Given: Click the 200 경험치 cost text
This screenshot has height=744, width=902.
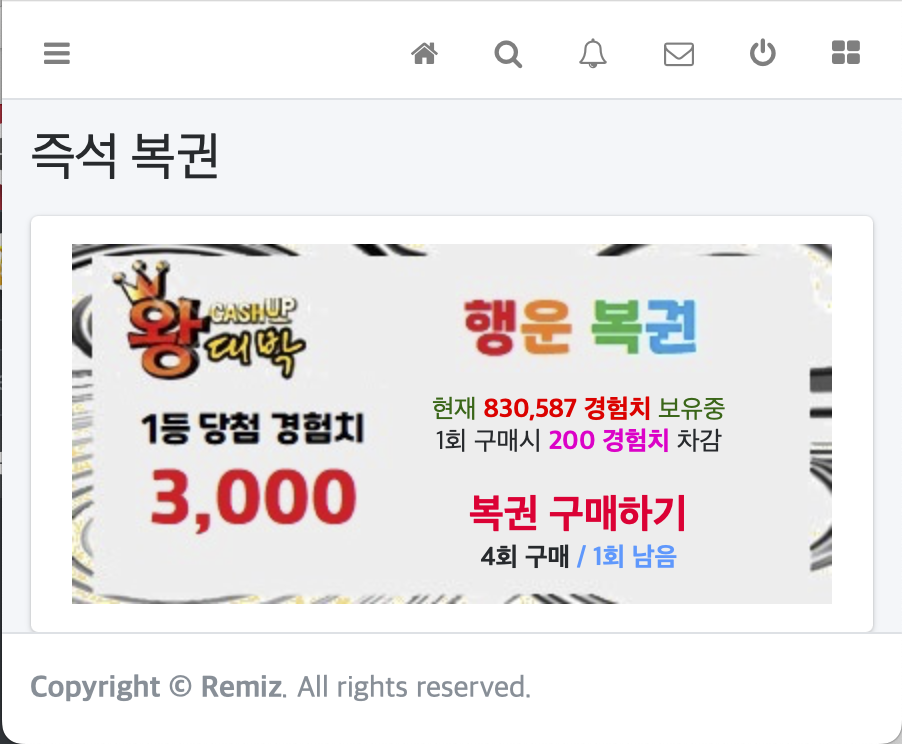Looking at the screenshot, I should click(609, 440).
